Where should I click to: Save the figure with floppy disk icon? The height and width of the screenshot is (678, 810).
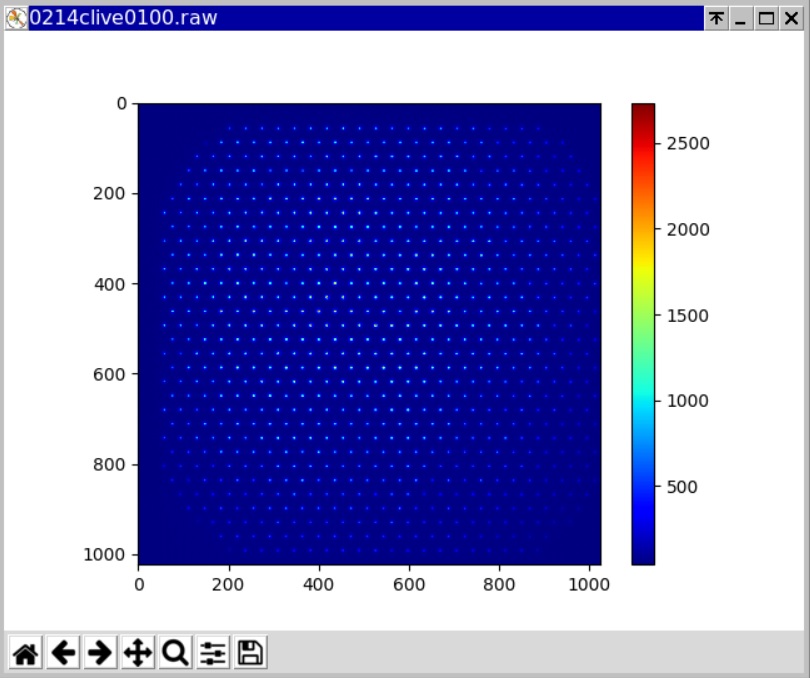[250, 653]
